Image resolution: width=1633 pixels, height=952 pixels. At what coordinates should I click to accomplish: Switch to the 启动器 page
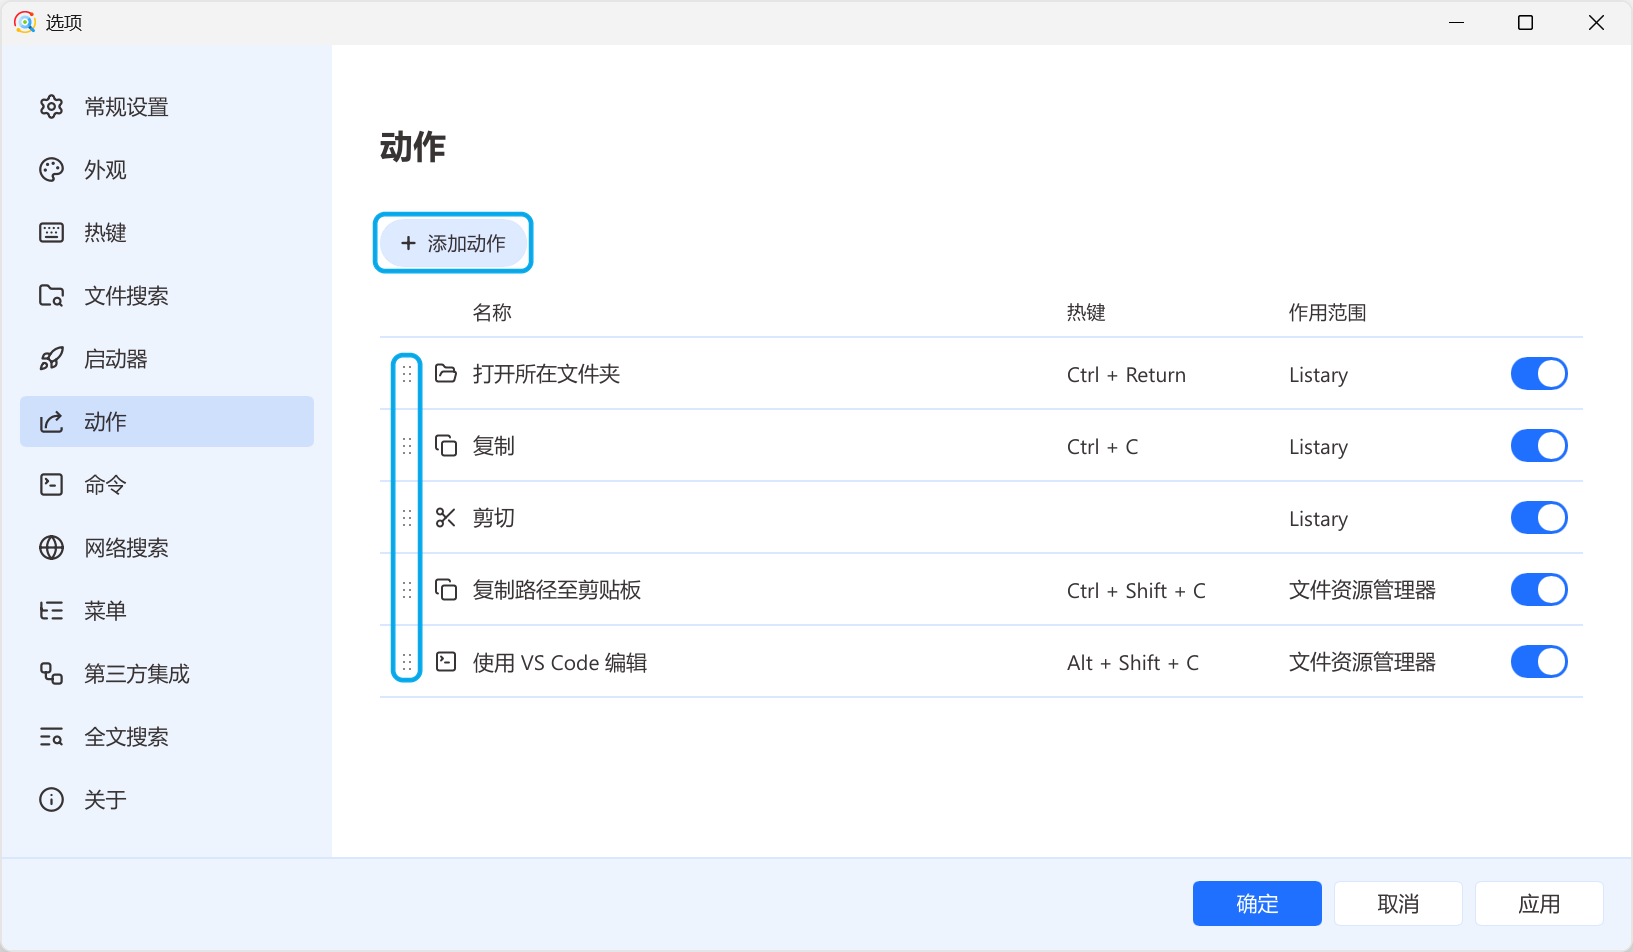167,359
